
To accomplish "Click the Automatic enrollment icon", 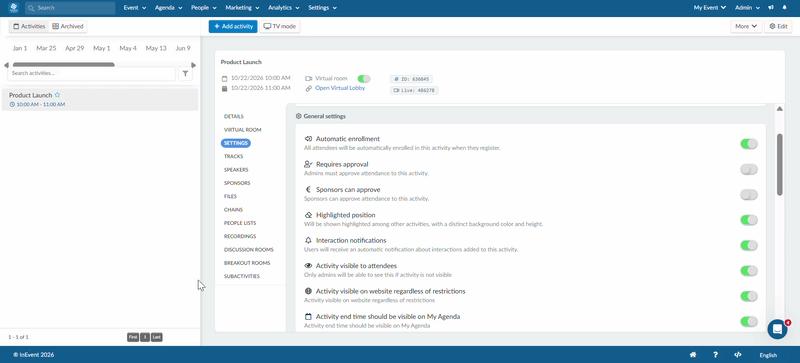I will (x=308, y=139).
